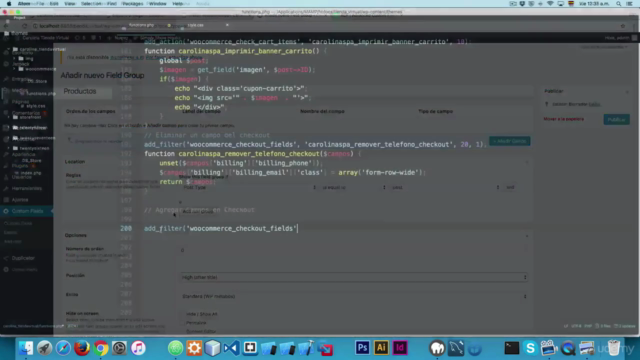The image size is (640, 360).
Task: Open Visual Studio Code in dock
Action: (x=231, y=348)
